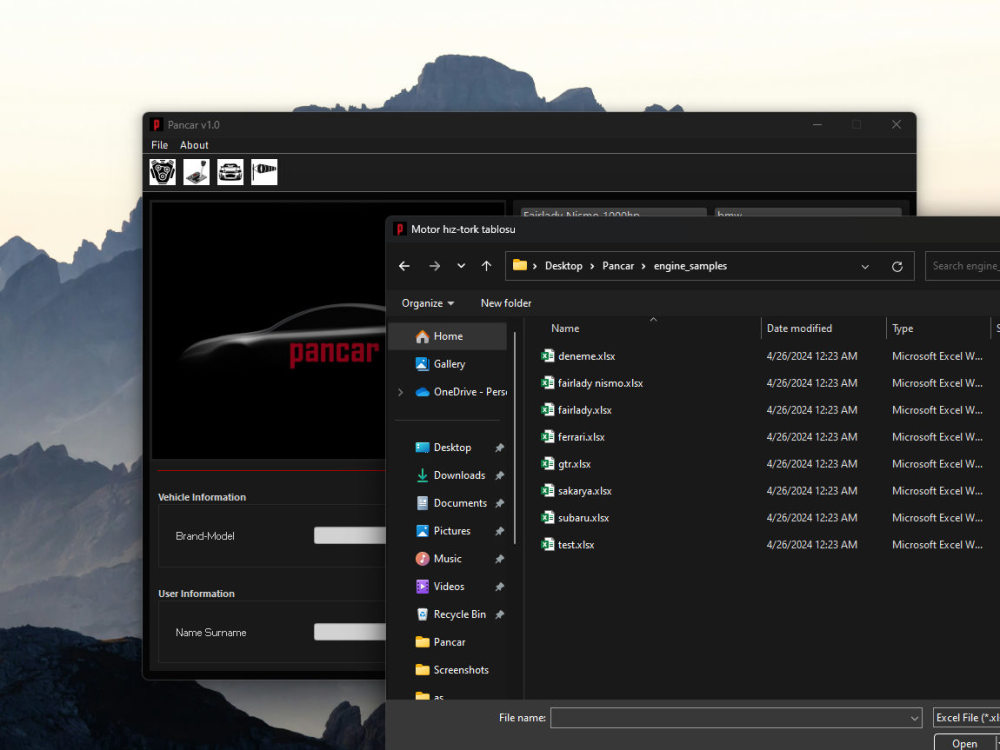The image size is (1000, 750).
Task: Click the pin icon beside Recycle Bin
Action: [x=499, y=615]
